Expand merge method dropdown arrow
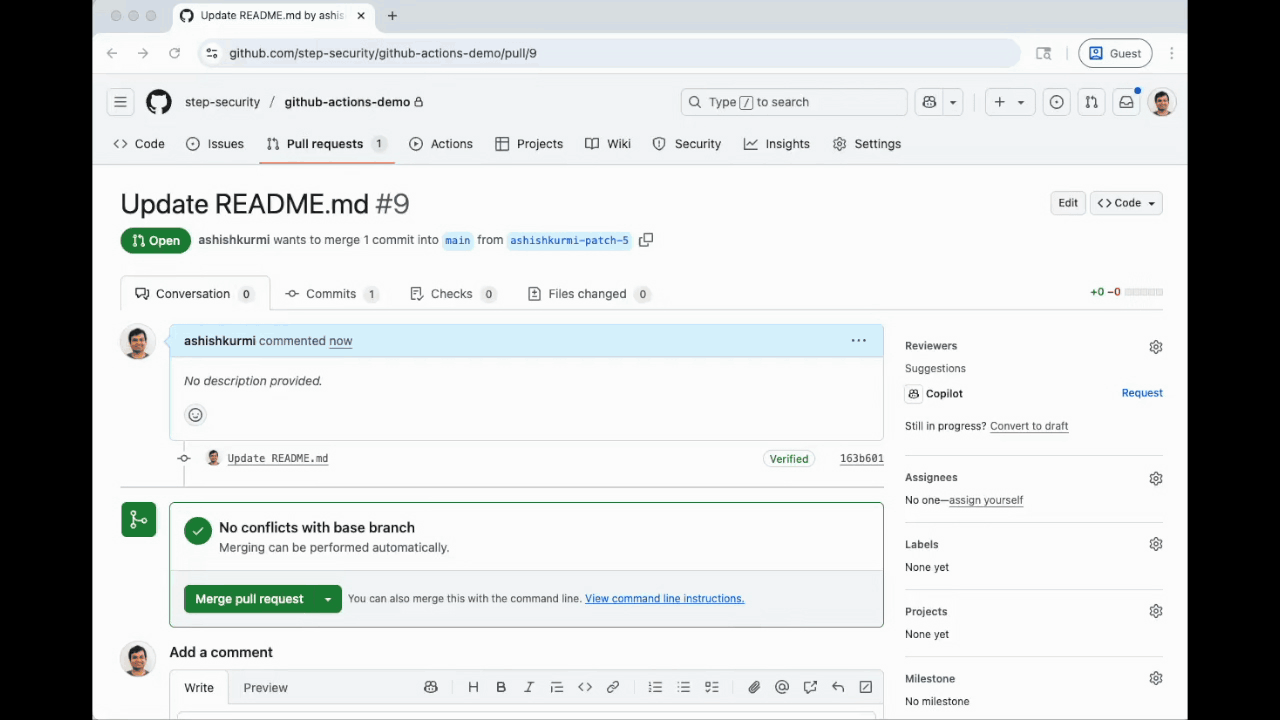This screenshot has width=1280, height=720. click(328, 599)
